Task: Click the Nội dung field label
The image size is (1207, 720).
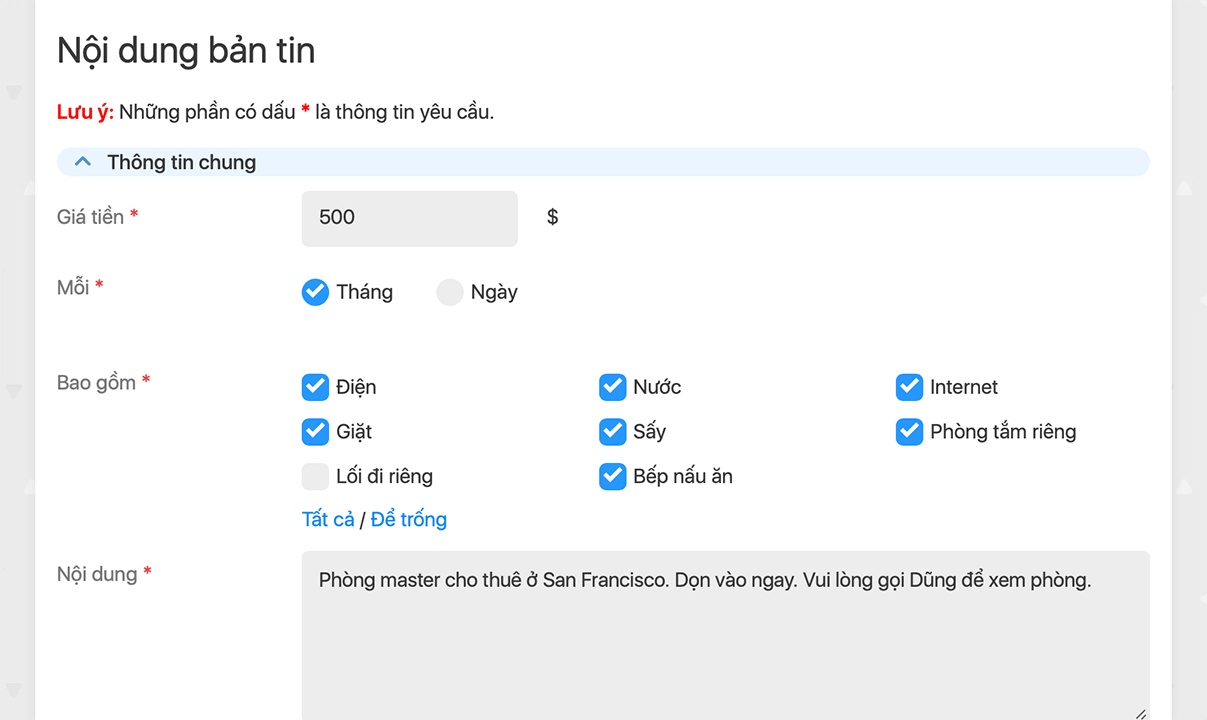Action: click(97, 574)
